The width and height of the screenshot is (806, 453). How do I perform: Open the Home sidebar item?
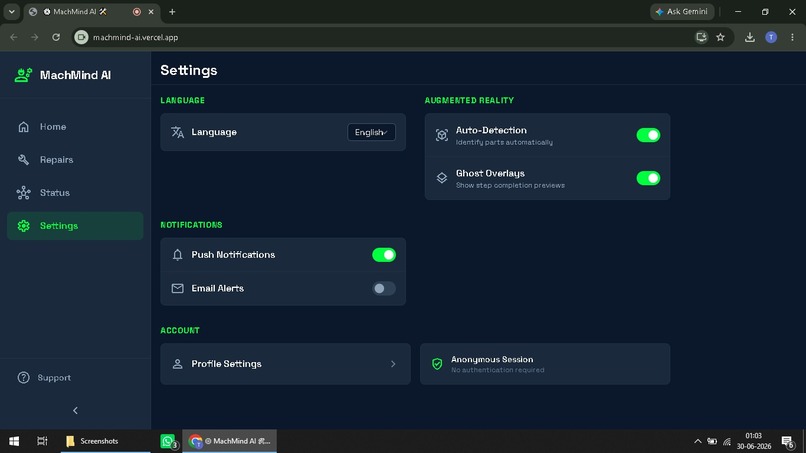75,126
